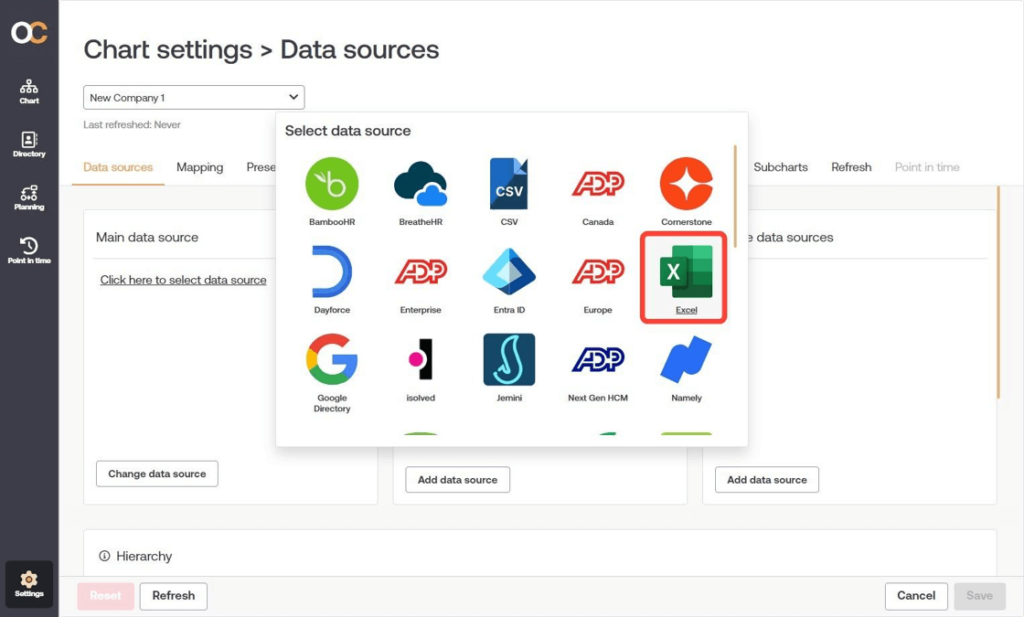1024x617 pixels.
Task: Switch to the Subcharts tab
Action: (780, 167)
